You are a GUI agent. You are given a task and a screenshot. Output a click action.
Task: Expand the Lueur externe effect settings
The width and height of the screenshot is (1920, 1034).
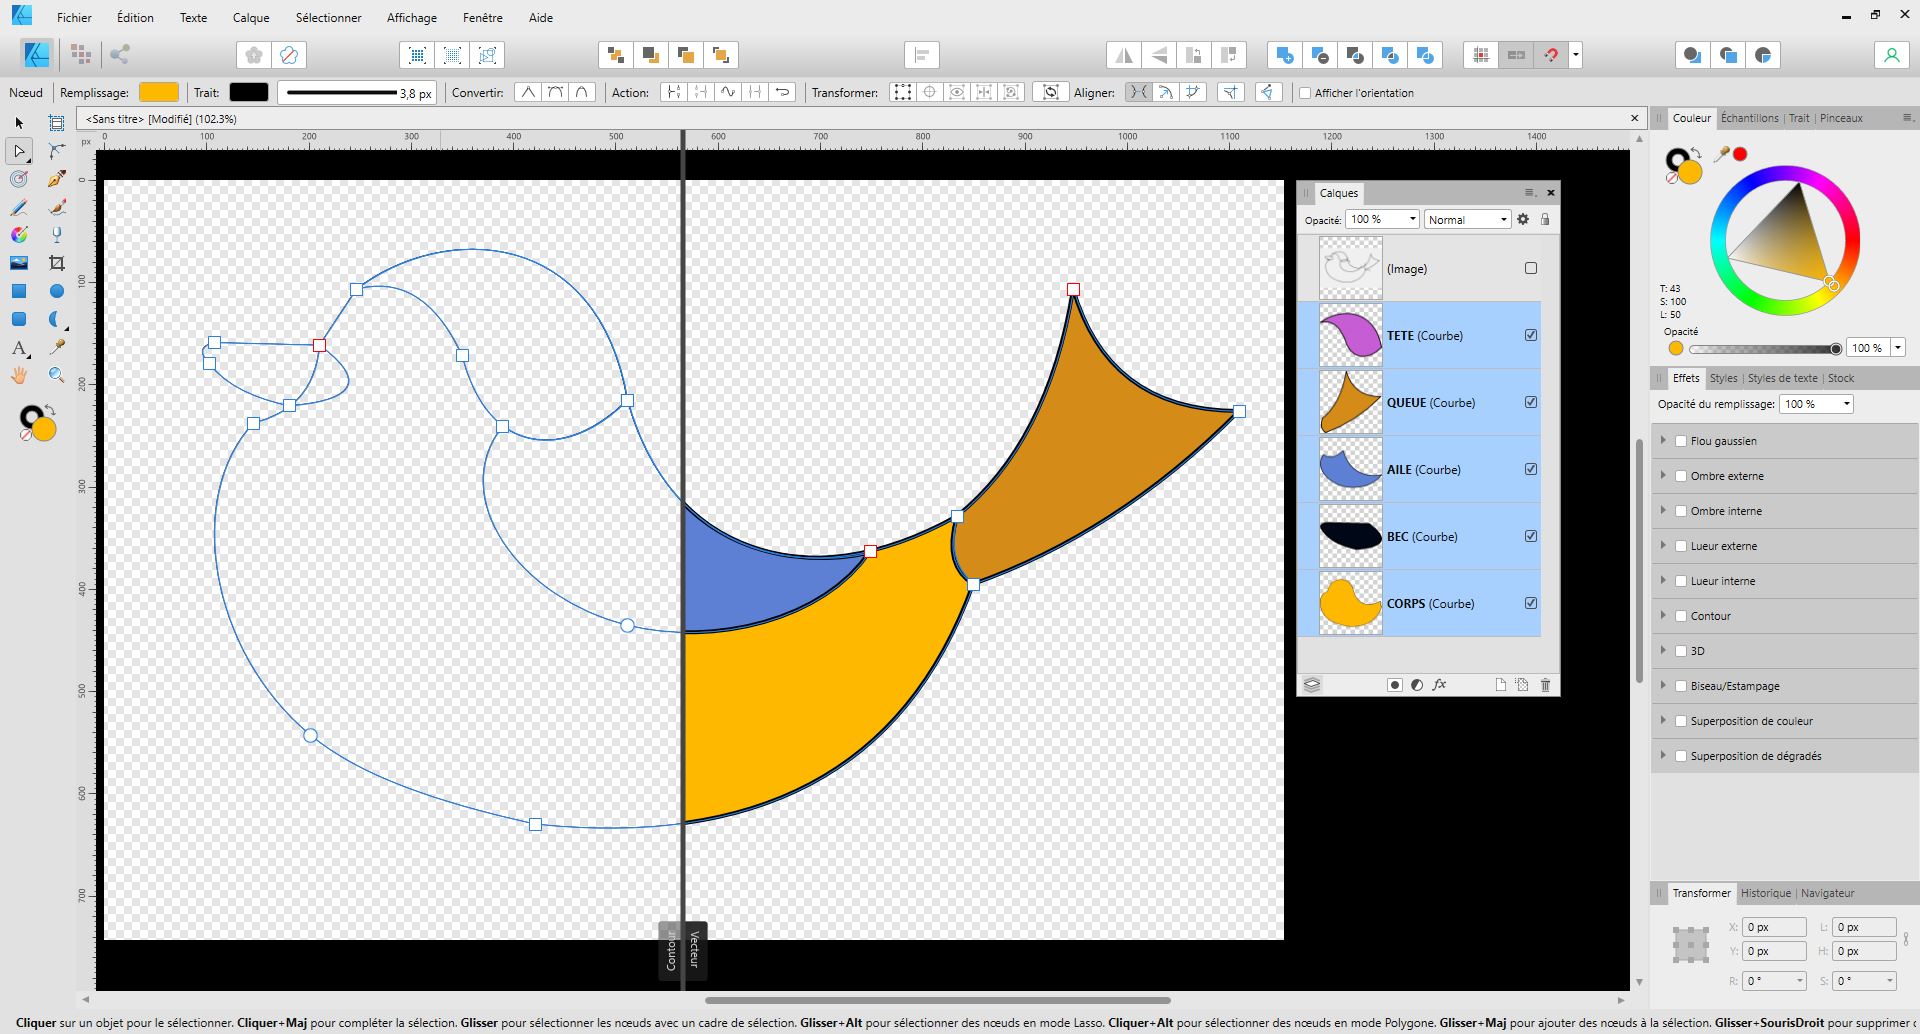[x=1664, y=545]
